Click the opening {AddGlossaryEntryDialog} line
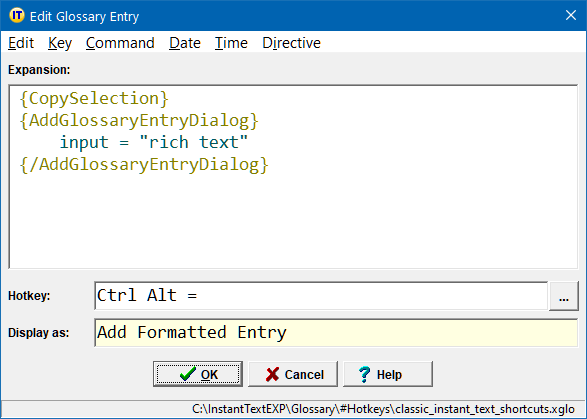This screenshot has height=419, width=587. click(139, 121)
